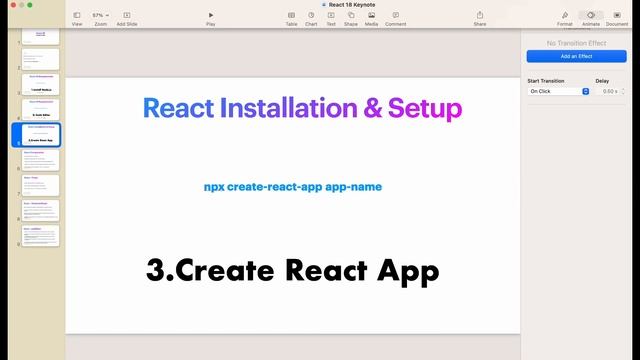This screenshot has height=360, width=640.
Task: Open the Zoom percentage dropdown
Action: [x=100, y=18]
